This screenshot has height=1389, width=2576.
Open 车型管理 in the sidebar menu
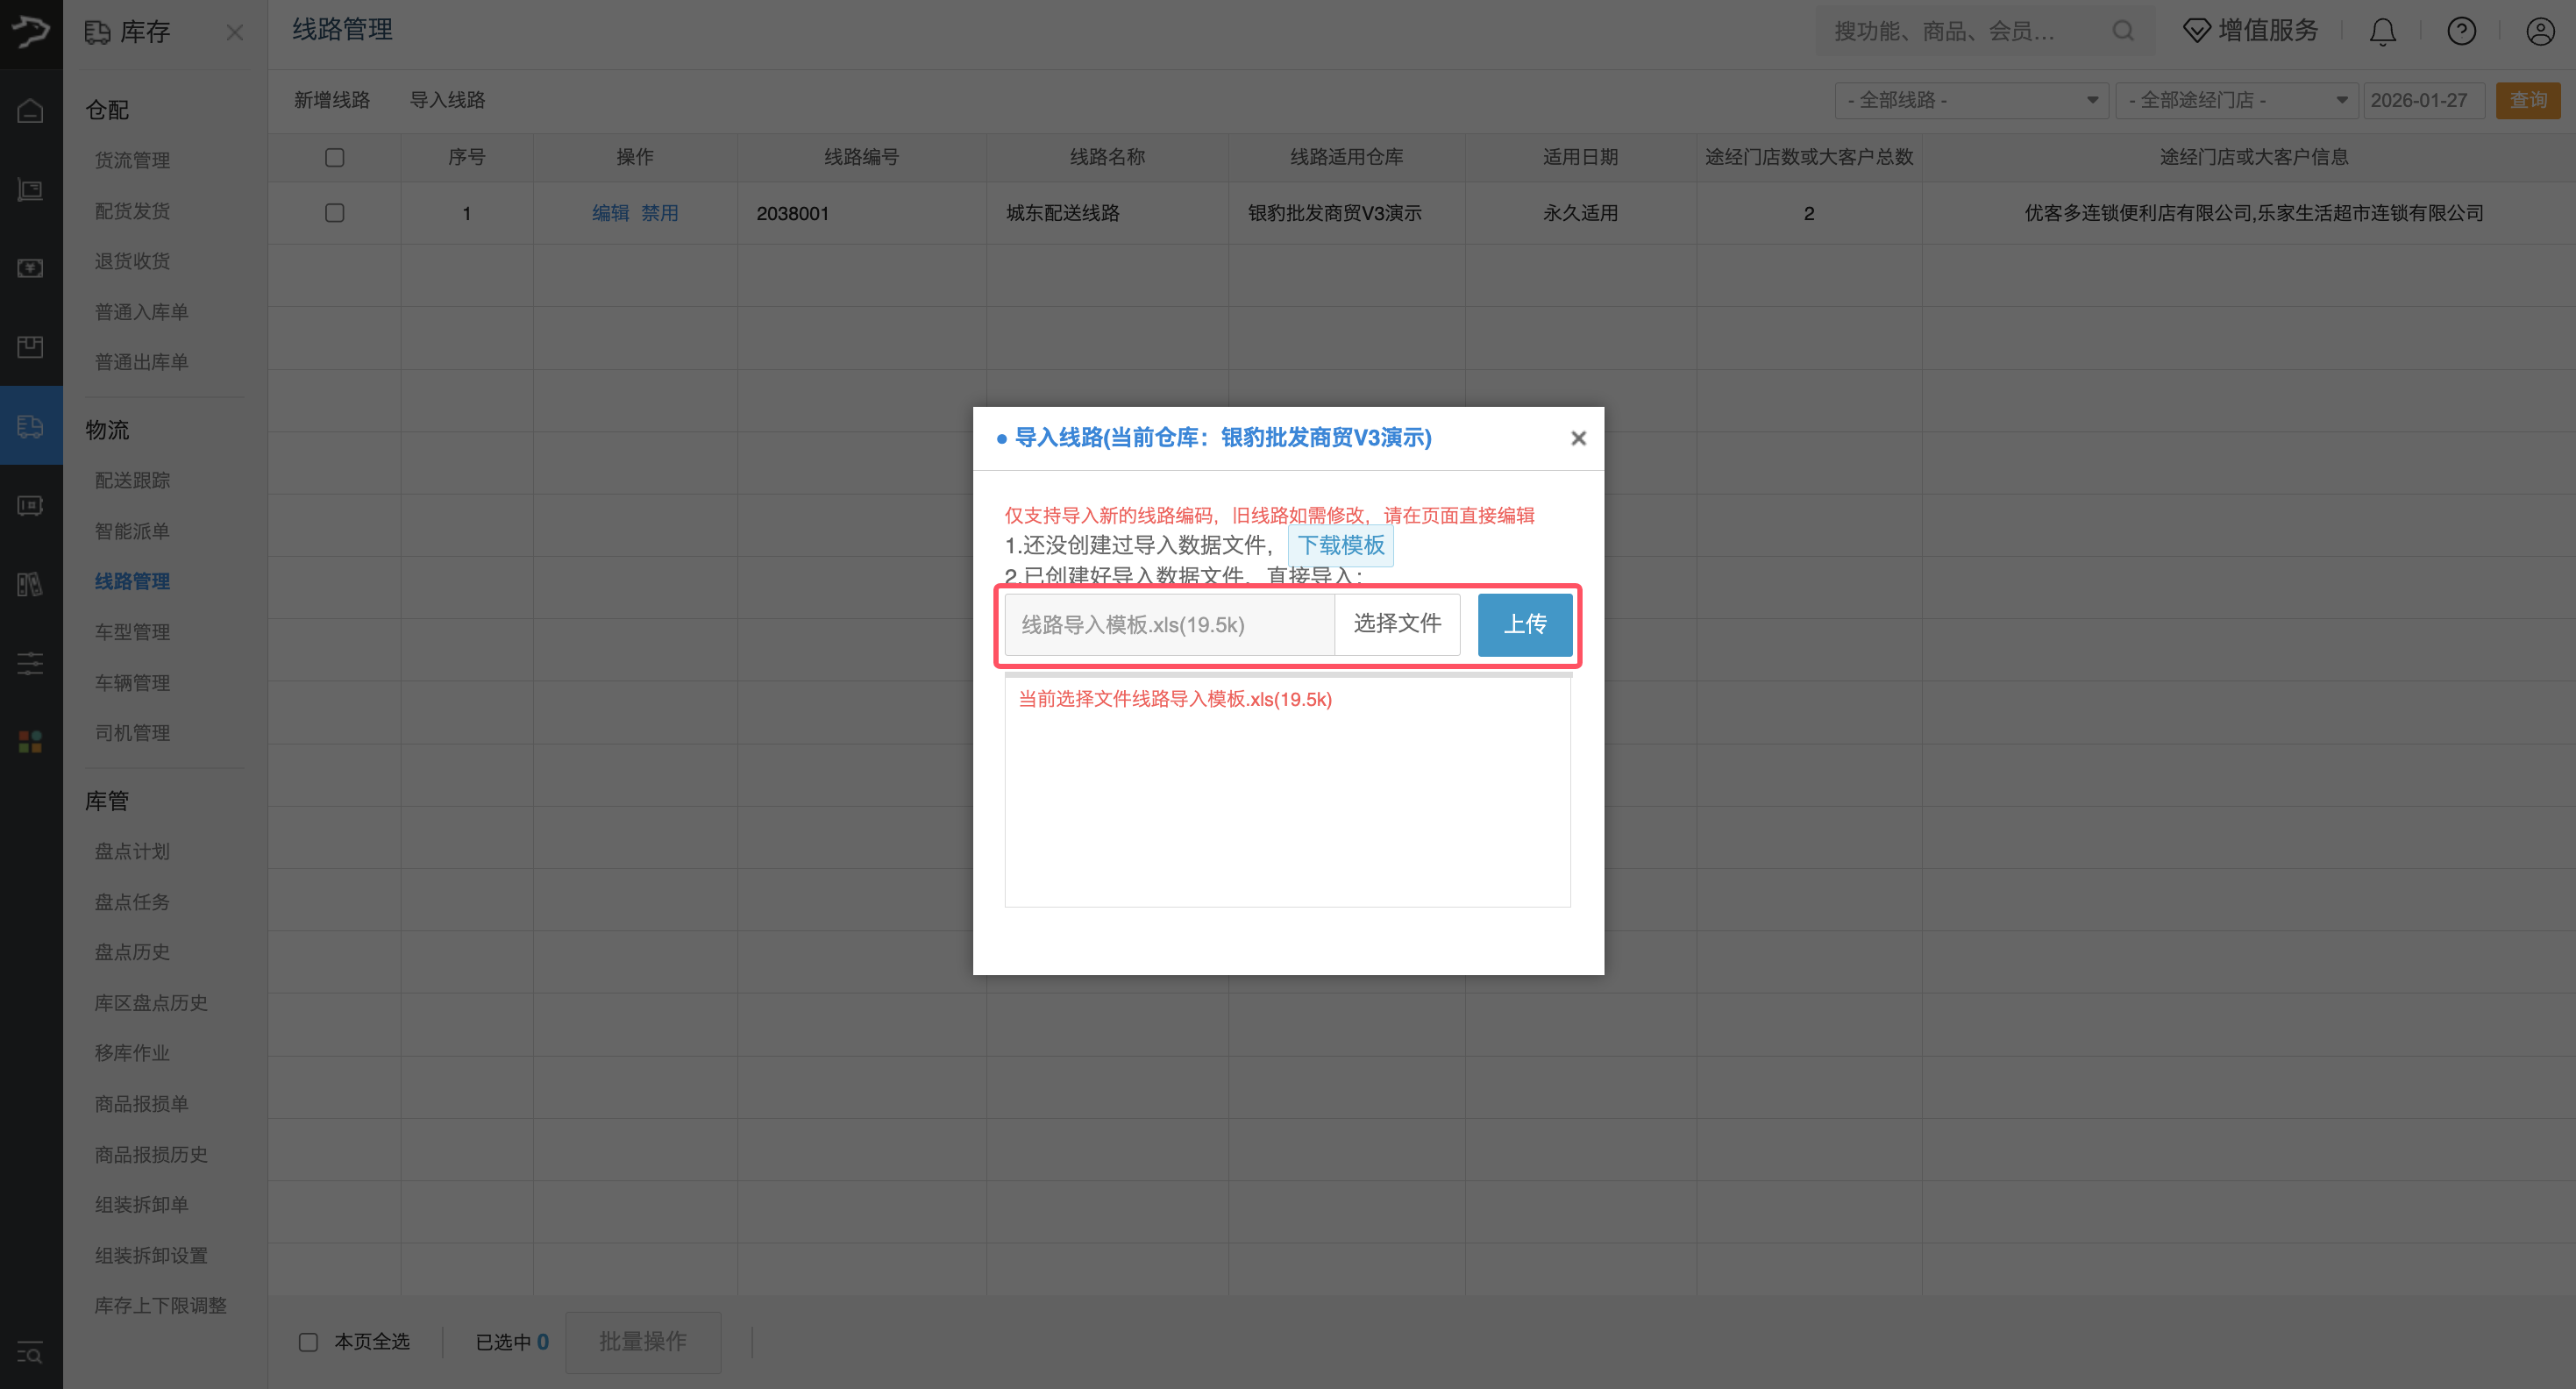132,632
